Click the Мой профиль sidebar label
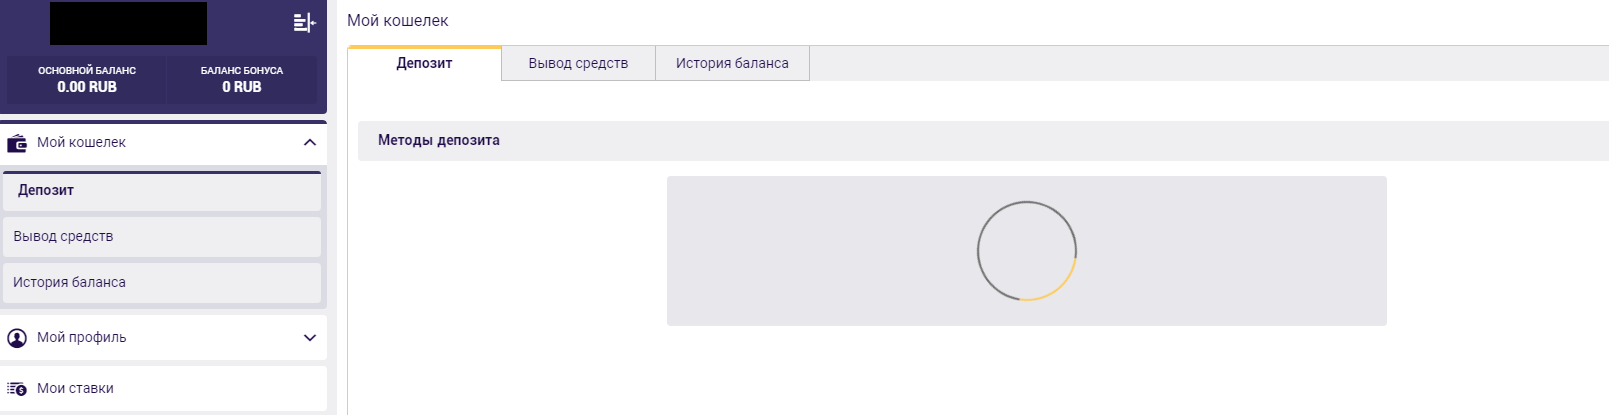The image size is (1609, 415). point(81,338)
